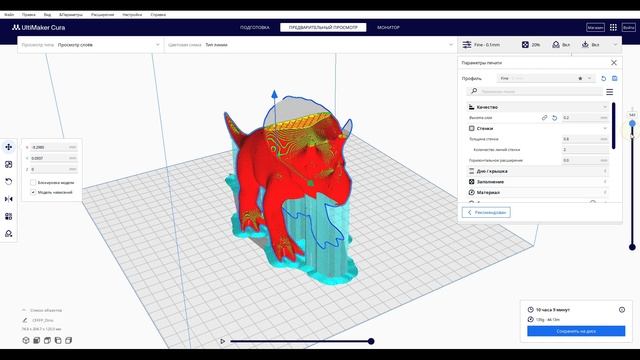Viewport: 640px width, 360px height.
Task: Click the UltiMaker Cura logo
Action: (x=38, y=27)
